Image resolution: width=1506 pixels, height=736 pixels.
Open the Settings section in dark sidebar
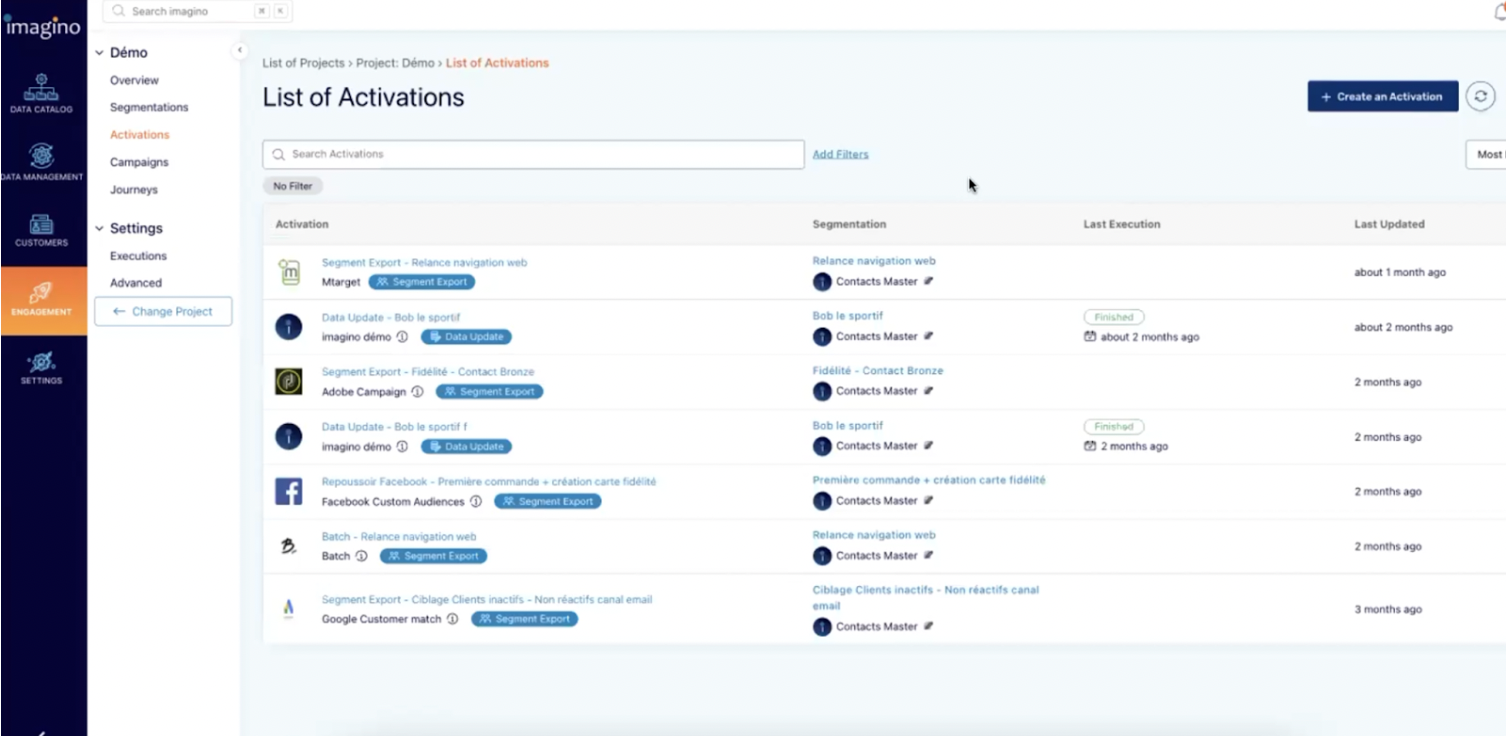coord(42,367)
